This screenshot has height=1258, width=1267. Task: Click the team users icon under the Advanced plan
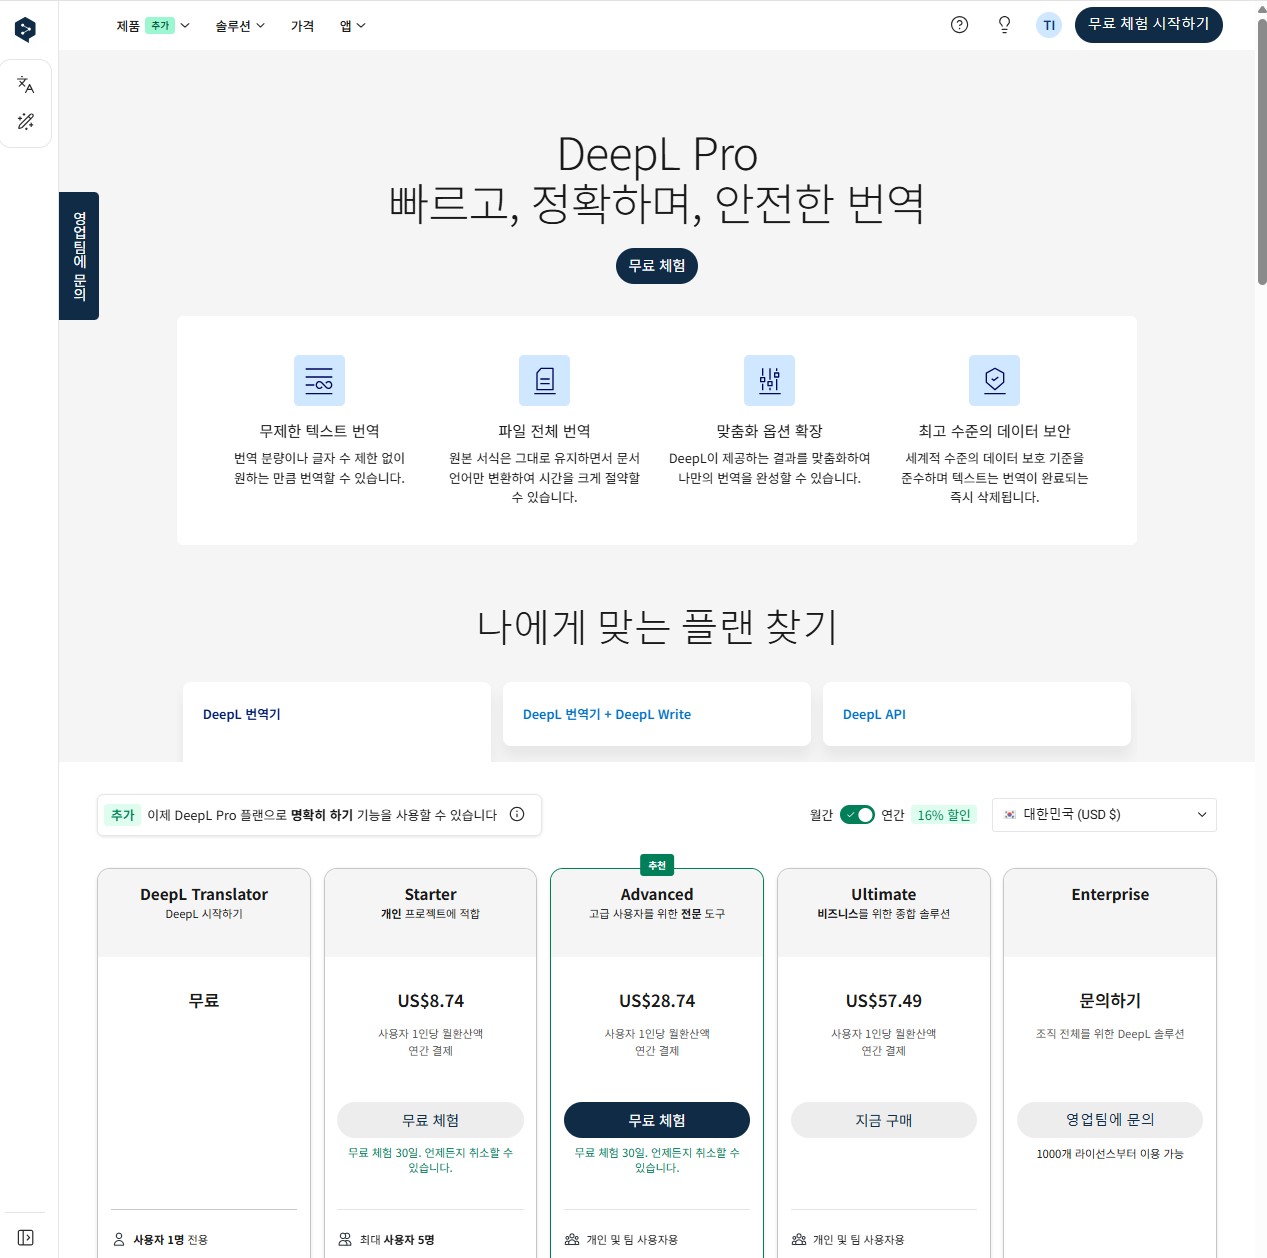pyautogui.click(x=572, y=1240)
